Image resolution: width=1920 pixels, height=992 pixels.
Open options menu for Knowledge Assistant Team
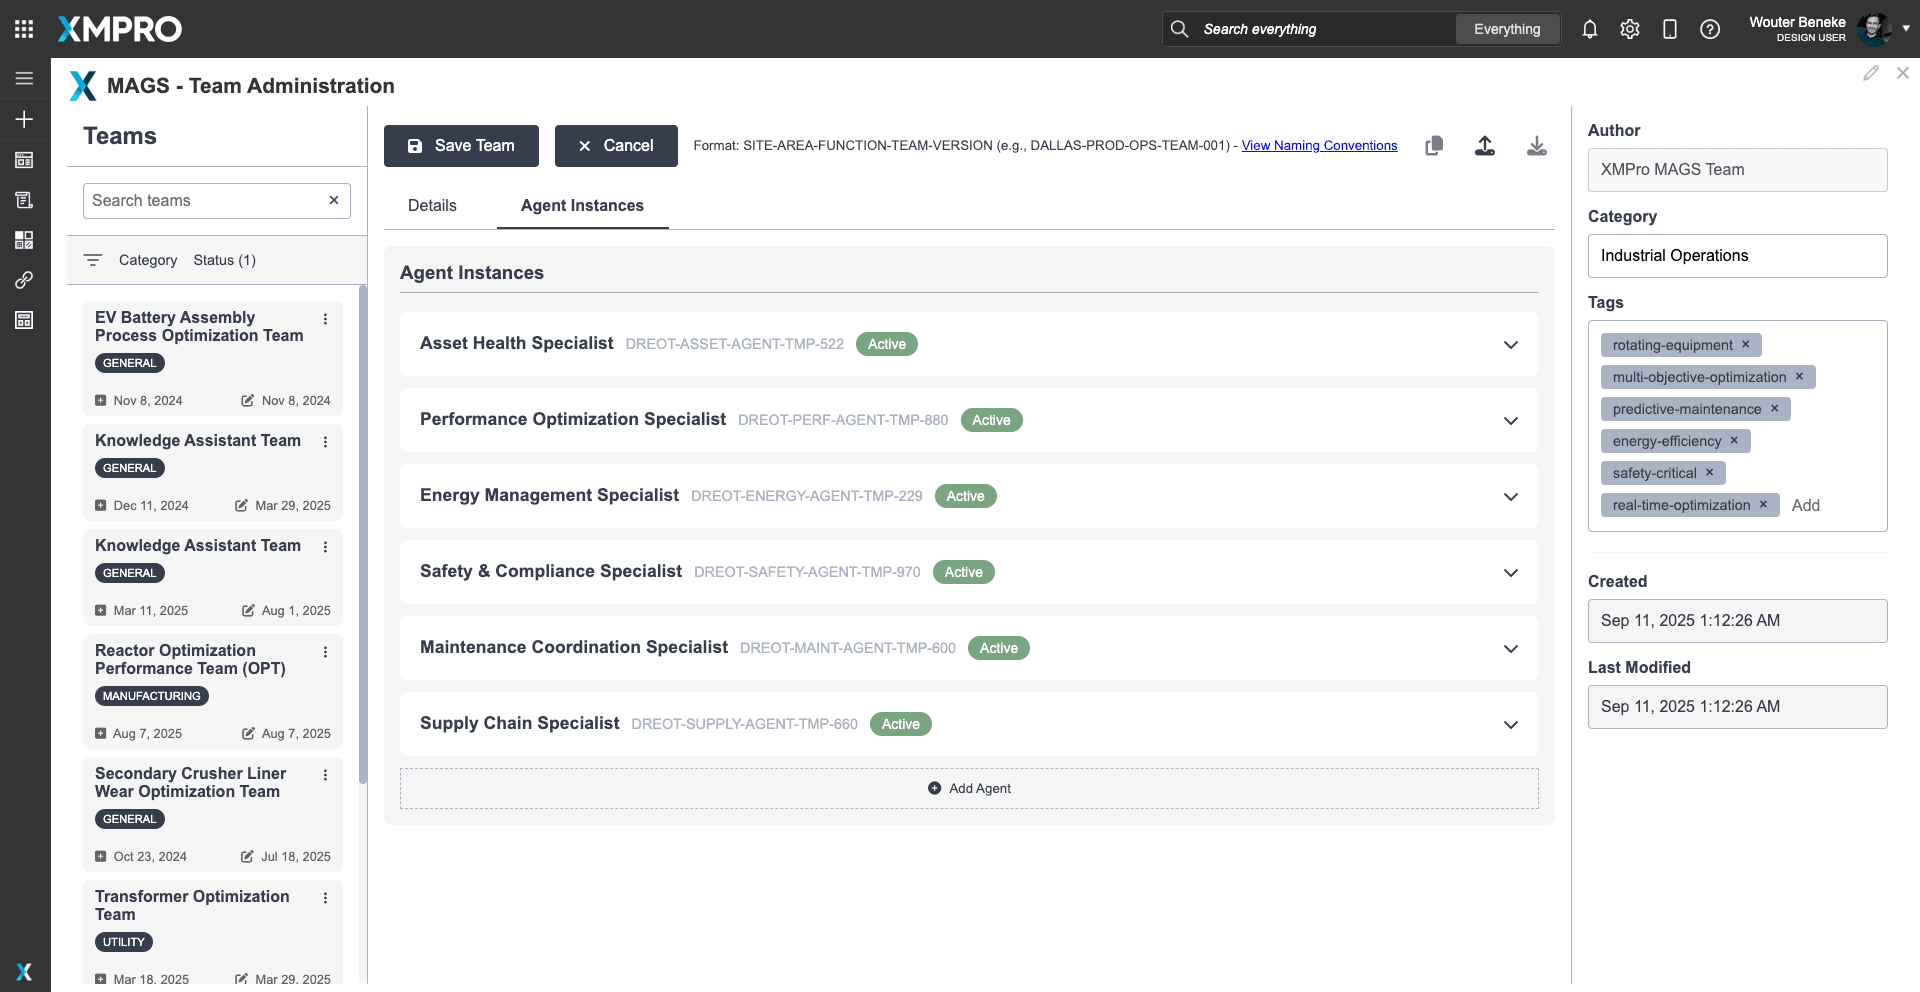[x=325, y=441]
